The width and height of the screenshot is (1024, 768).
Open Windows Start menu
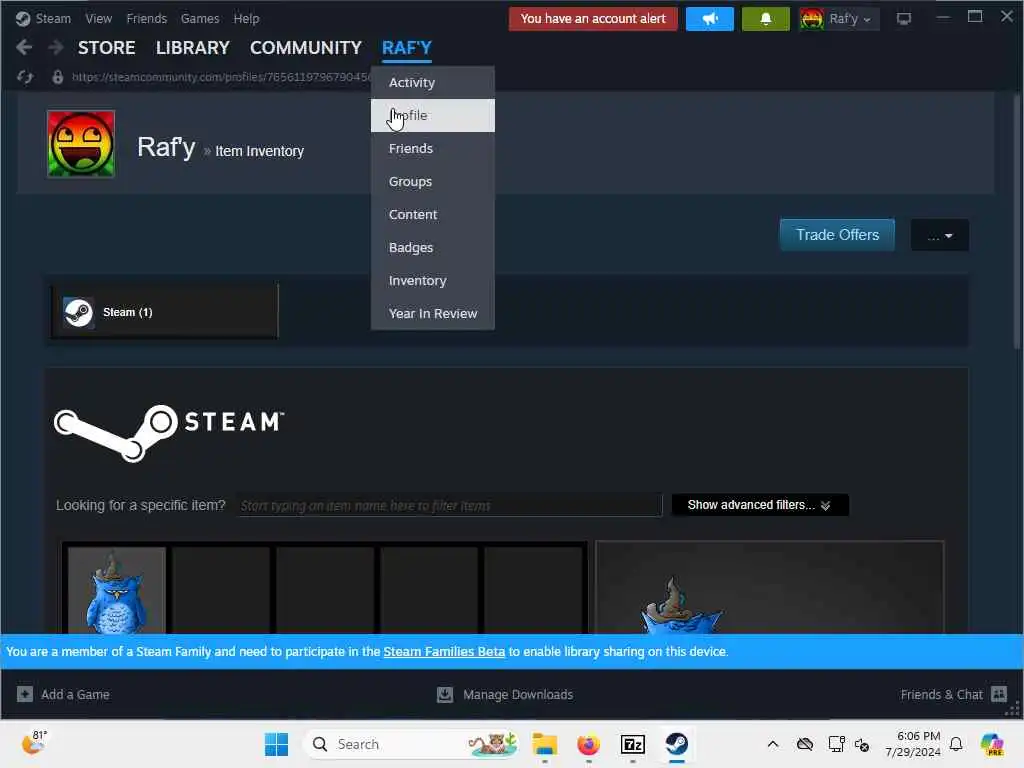[276, 744]
